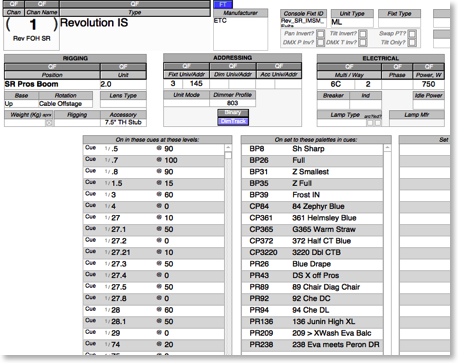Toggle the Tilt Only? checkbox

(412, 42)
